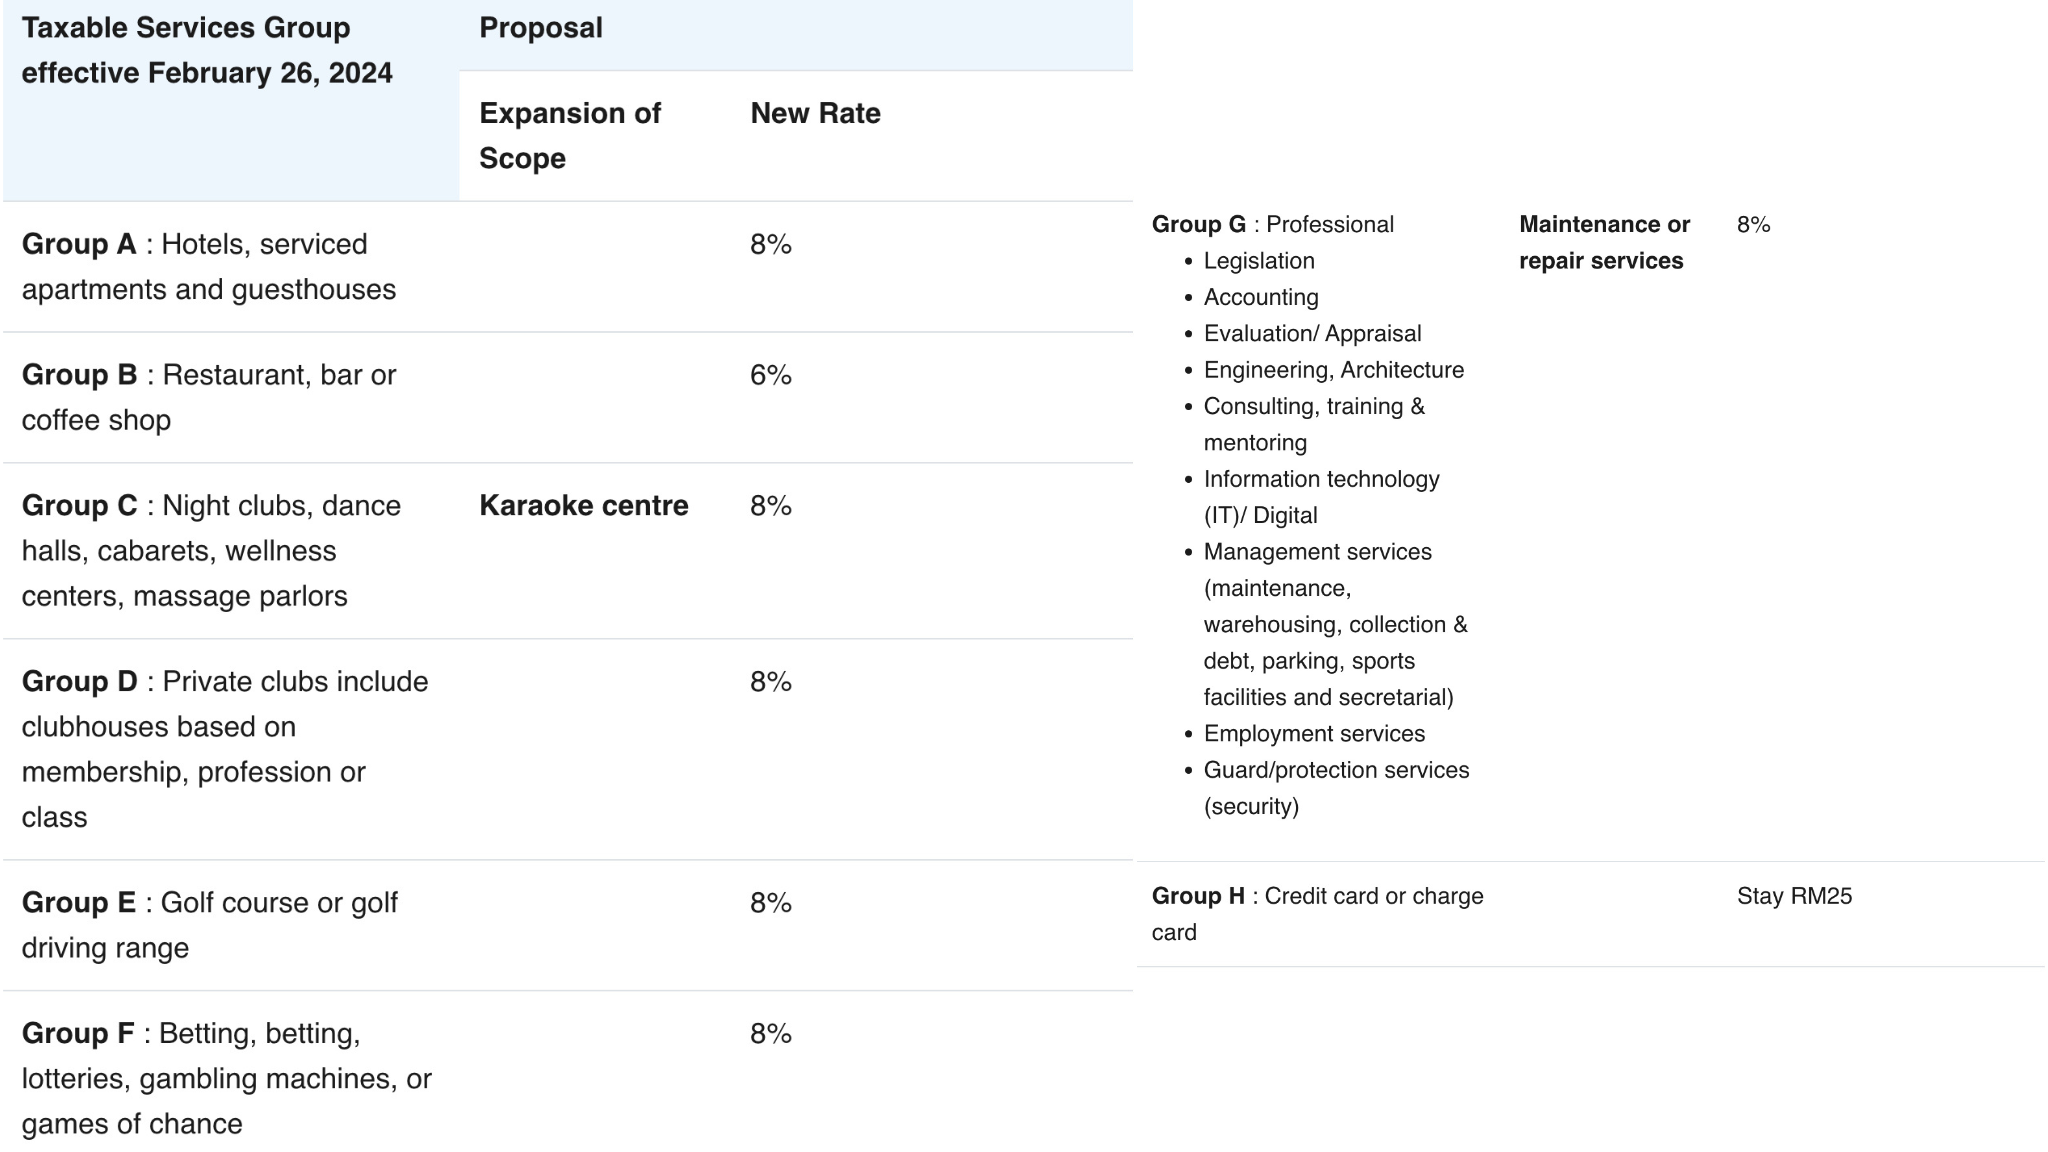2048x1152 pixels.
Task: Click the Group D private clubs description
Action: coord(225,748)
